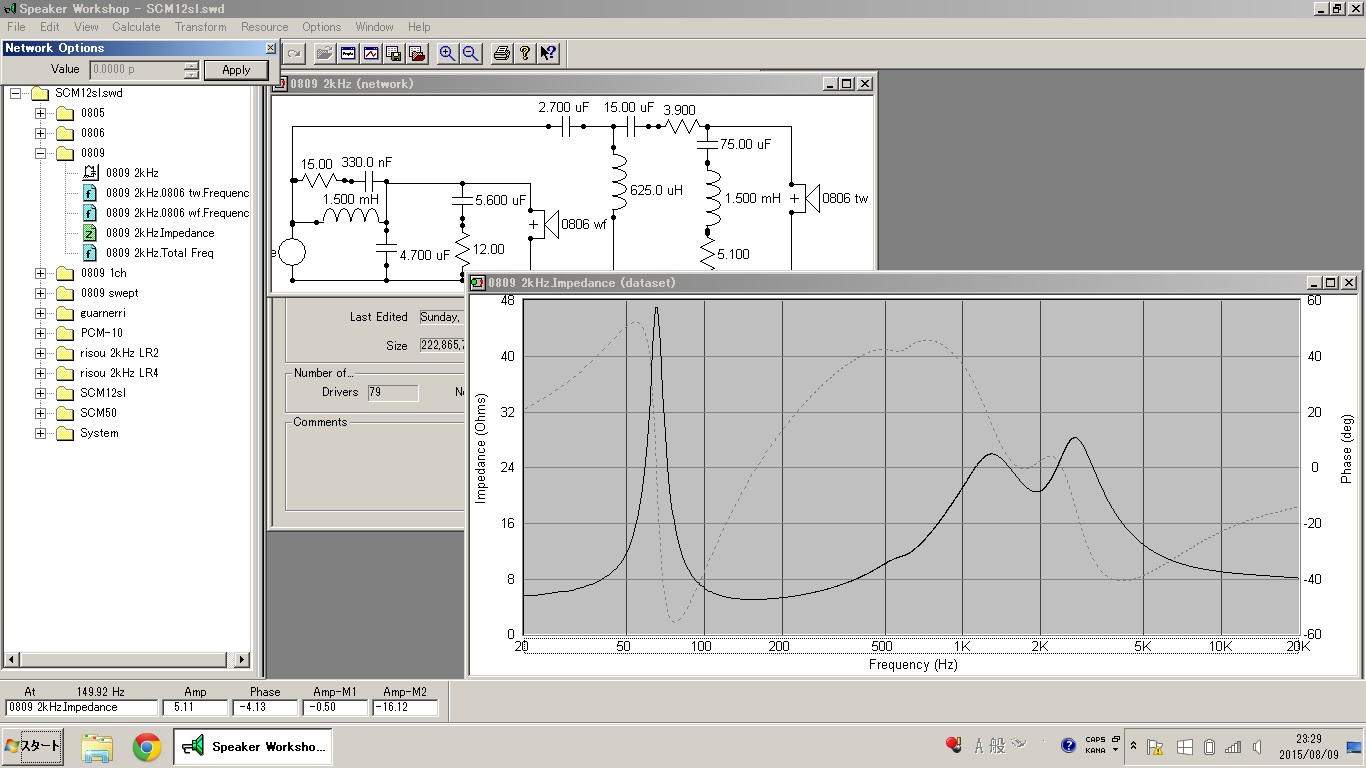Expand the System folder node
The width and height of the screenshot is (1366, 768).
pos(41,433)
